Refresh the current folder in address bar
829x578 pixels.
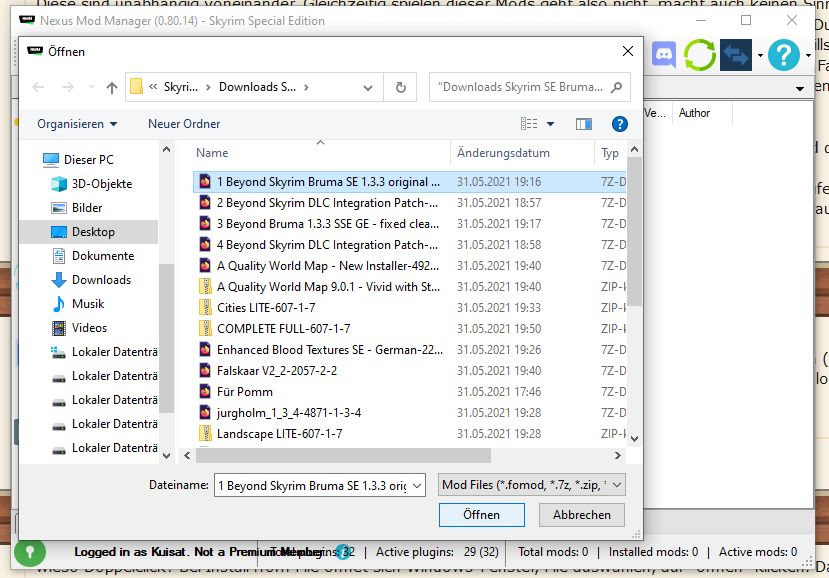point(400,87)
